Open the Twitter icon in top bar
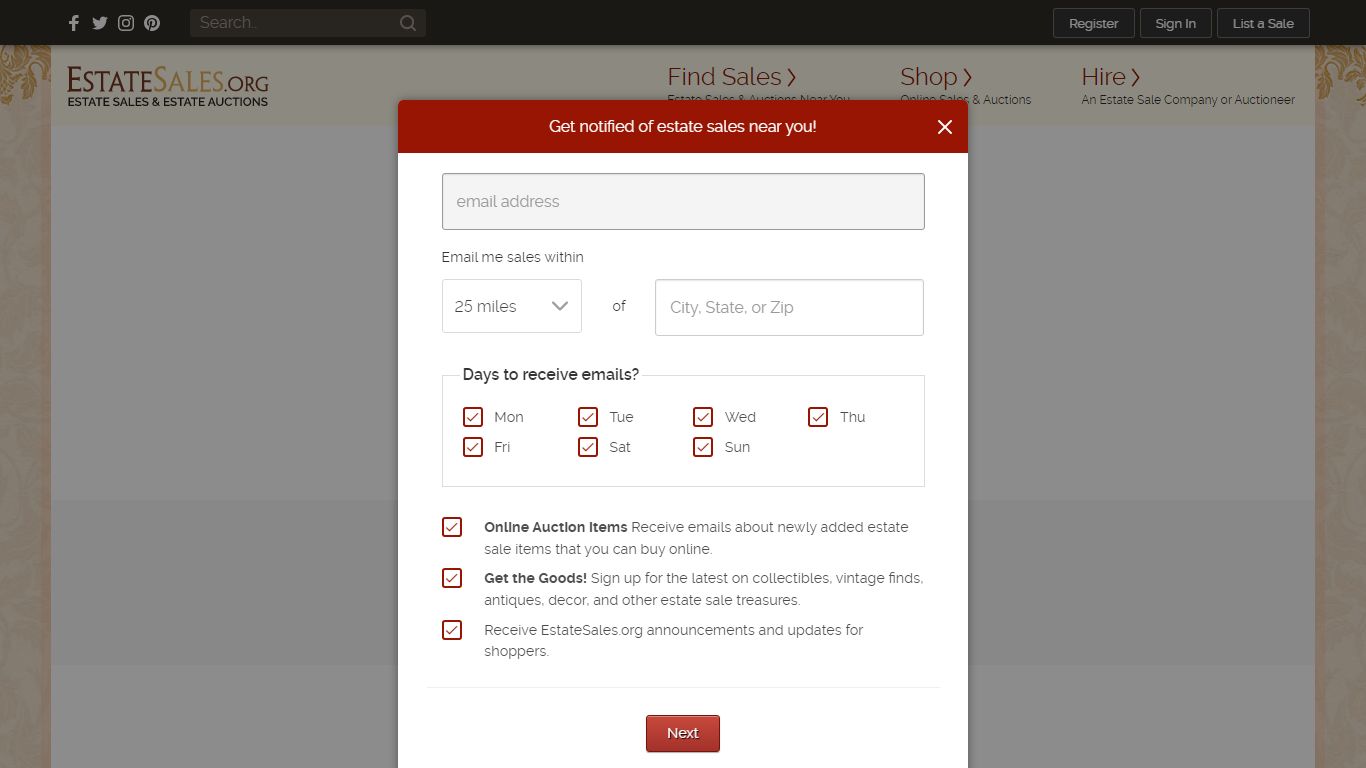Image resolution: width=1366 pixels, height=768 pixels. point(100,23)
